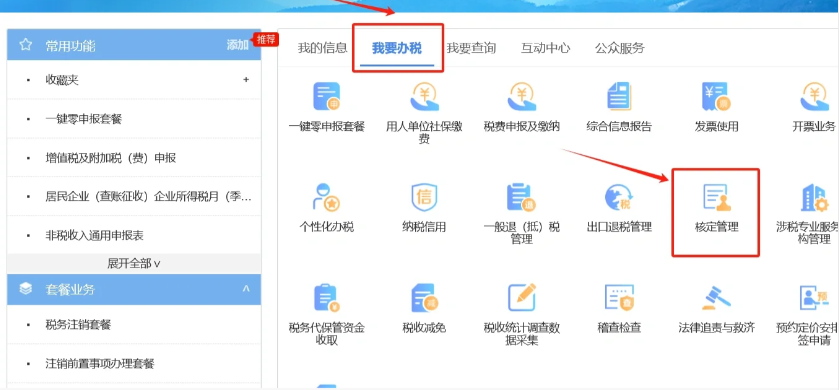Open sidebar 一键零申报套餐 link
Viewport: 839px width, 390px height.
pyautogui.click(x=84, y=119)
